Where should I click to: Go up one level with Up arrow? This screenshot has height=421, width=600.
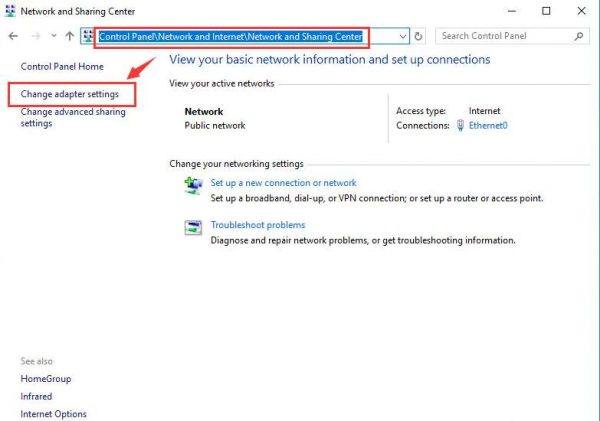[70, 36]
